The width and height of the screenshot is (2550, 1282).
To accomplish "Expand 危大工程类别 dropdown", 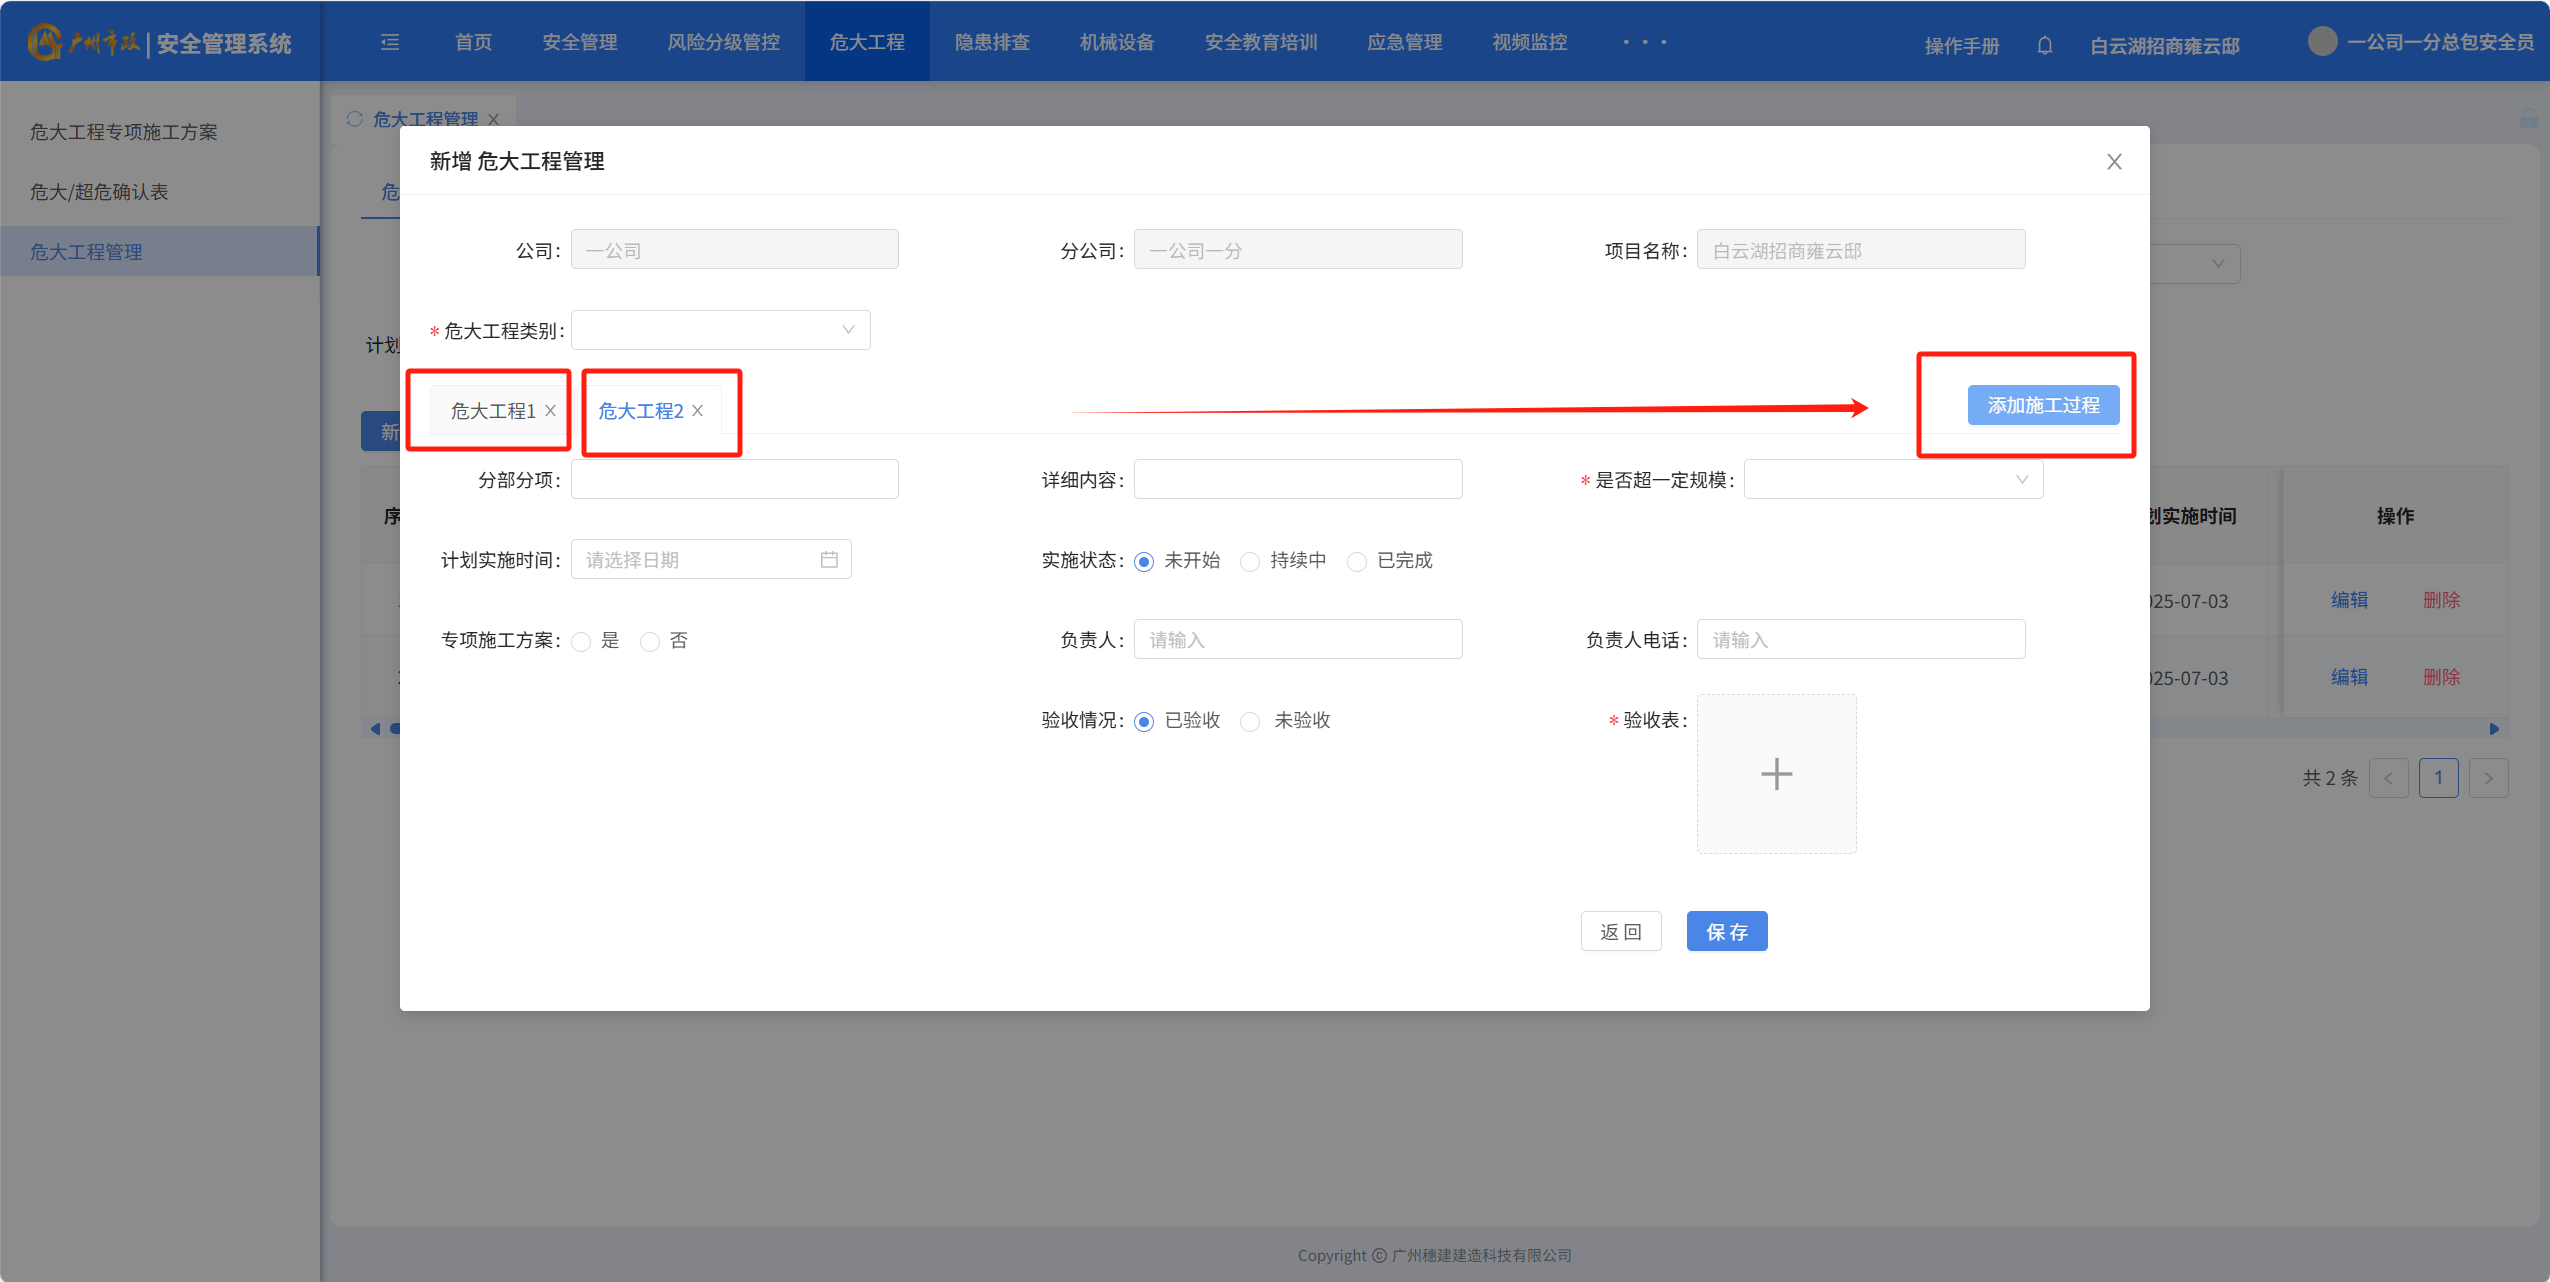I will [x=720, y=330].
